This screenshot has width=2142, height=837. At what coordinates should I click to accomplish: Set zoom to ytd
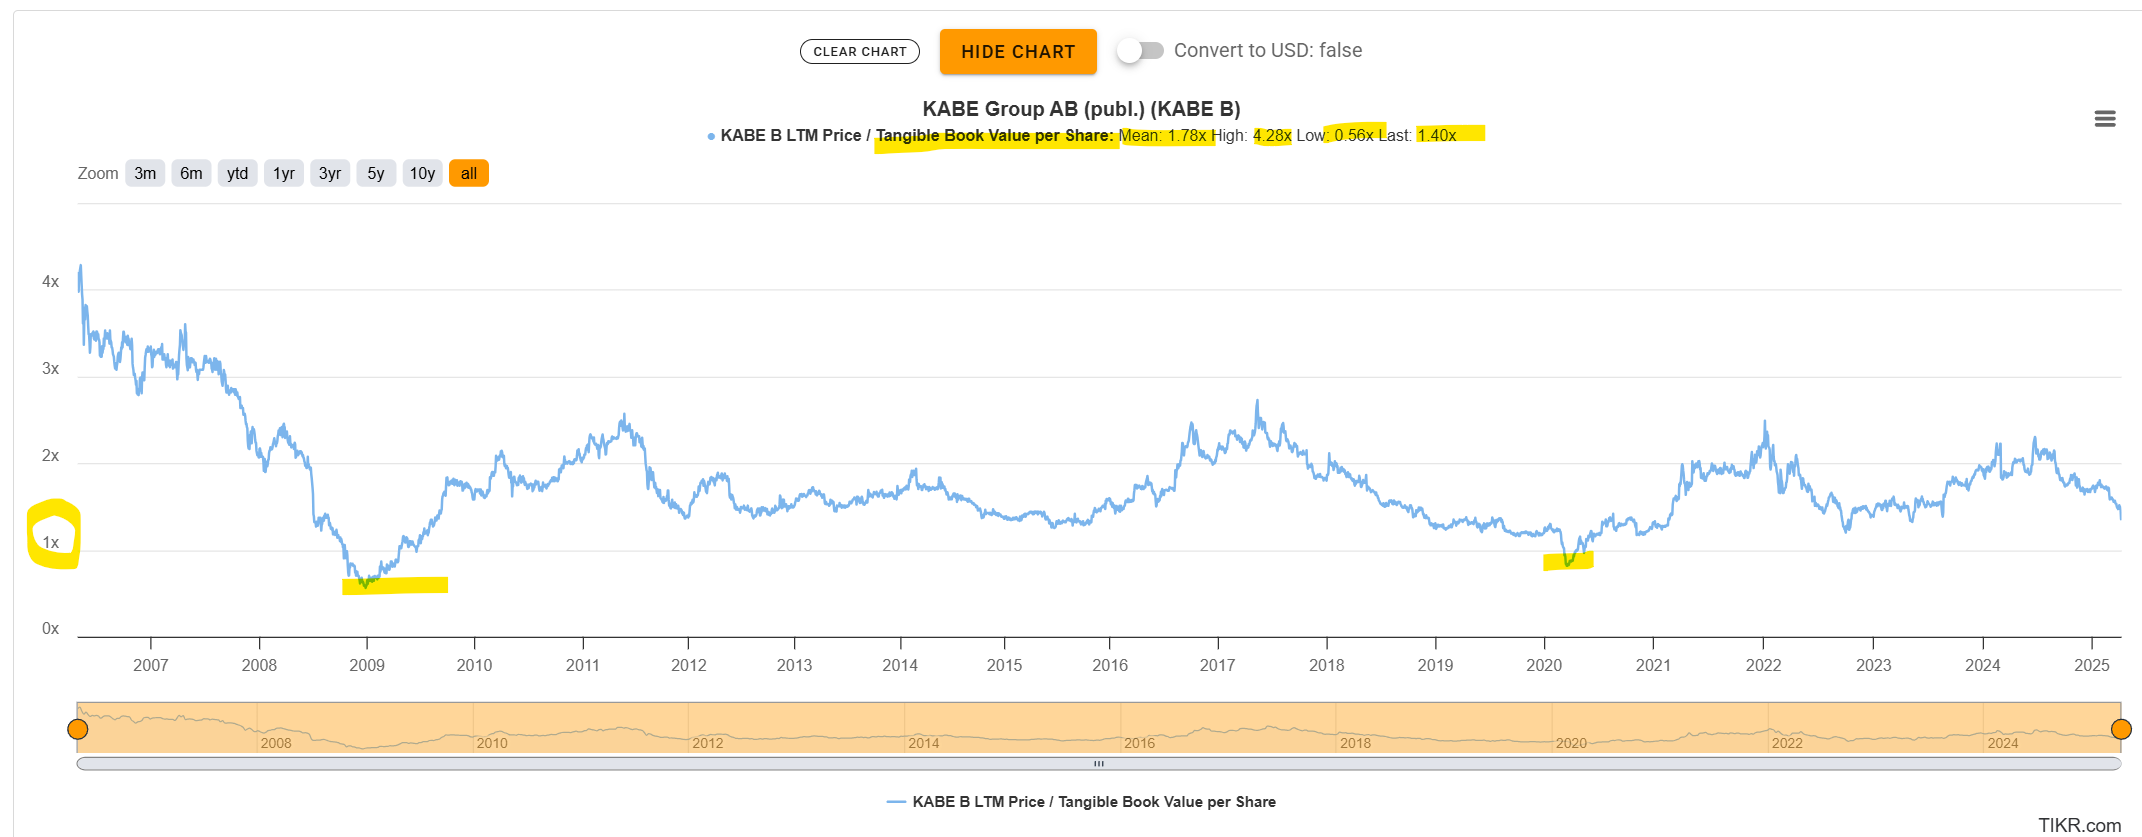(237, 173)
